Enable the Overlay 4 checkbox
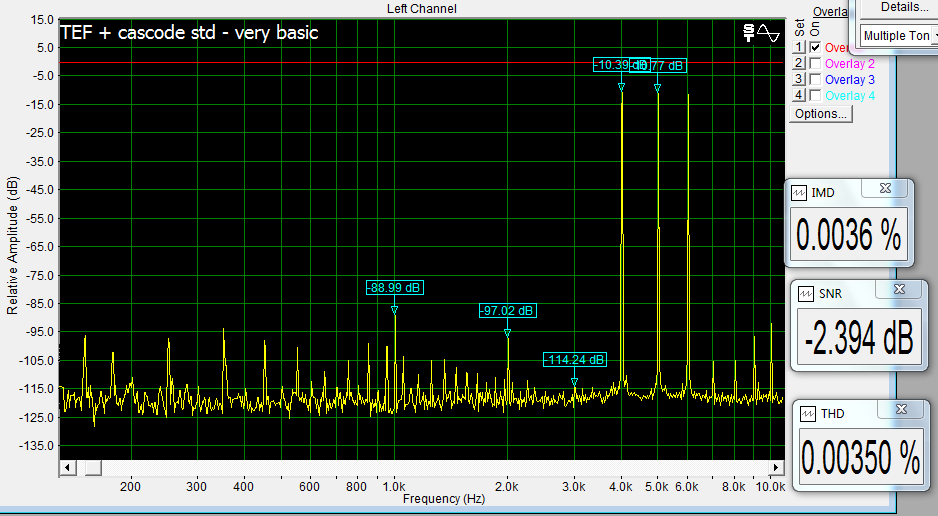The image size is (938, 516). coord(815,95)
